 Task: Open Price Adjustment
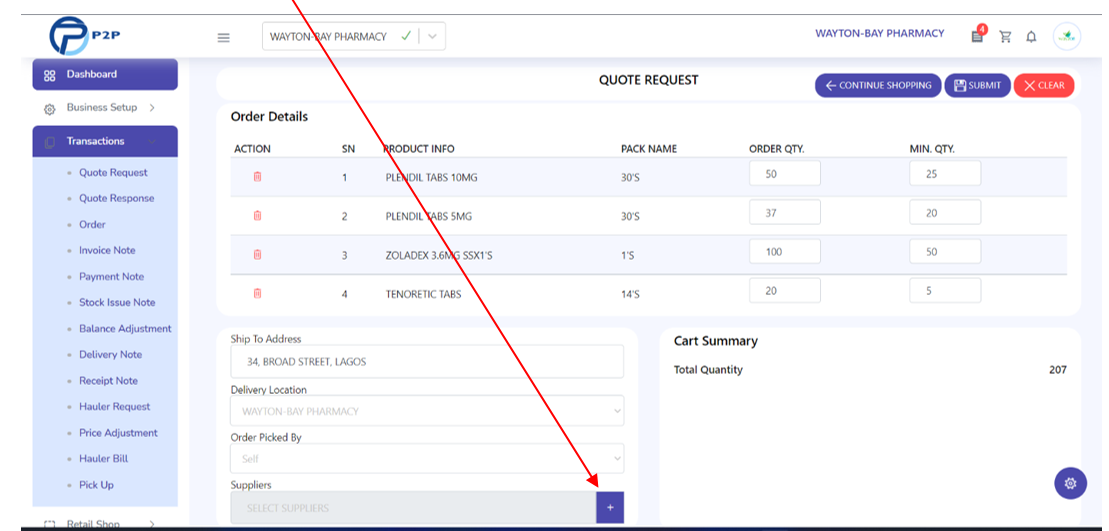point(118,433)
